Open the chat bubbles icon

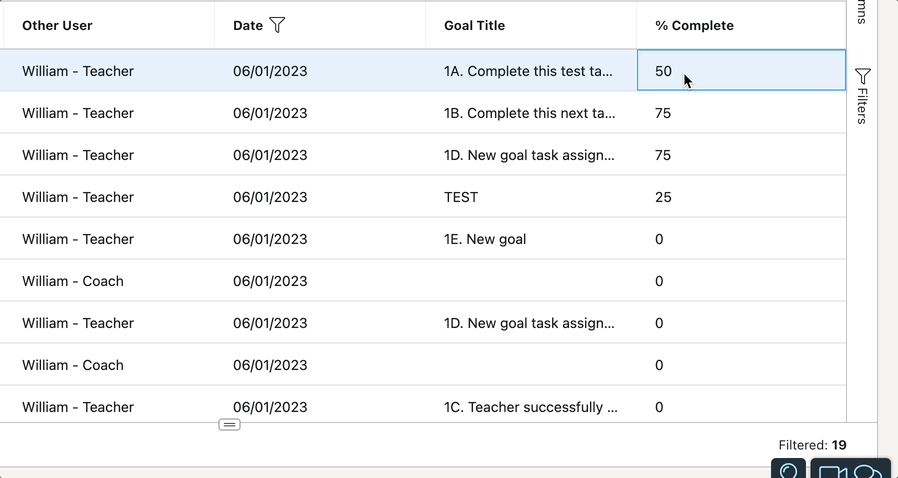[869, 472]
